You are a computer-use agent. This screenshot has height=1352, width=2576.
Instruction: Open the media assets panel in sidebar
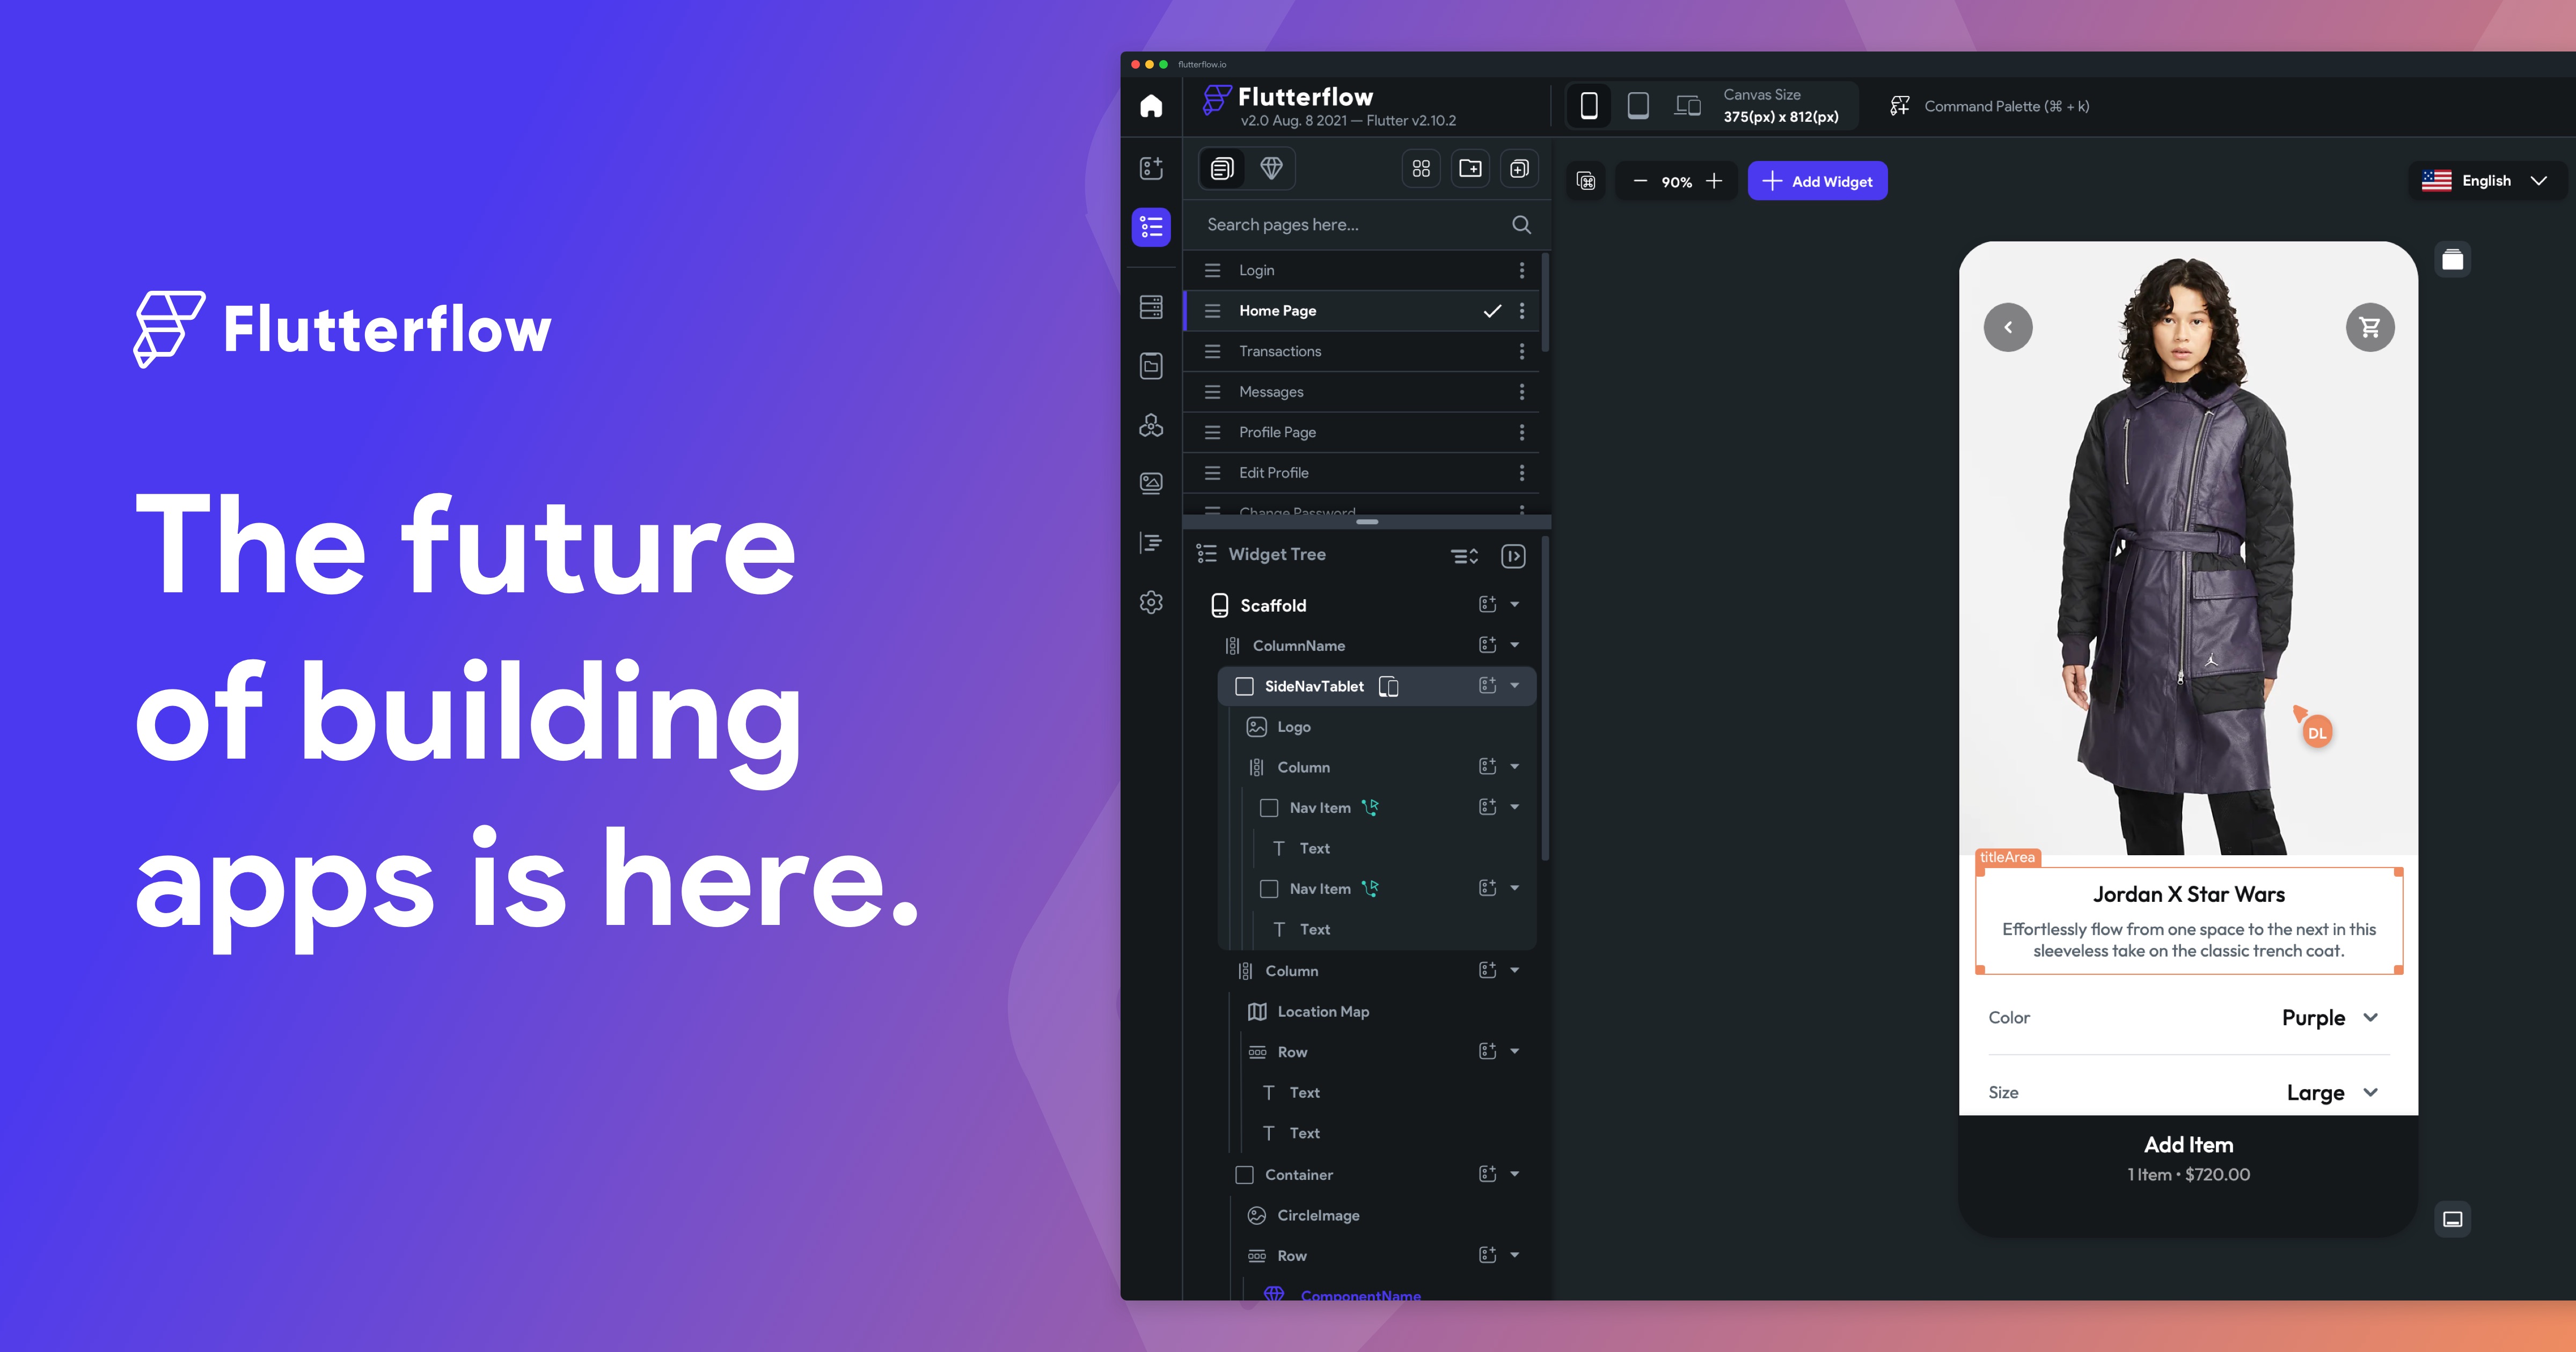point(1151,484)
